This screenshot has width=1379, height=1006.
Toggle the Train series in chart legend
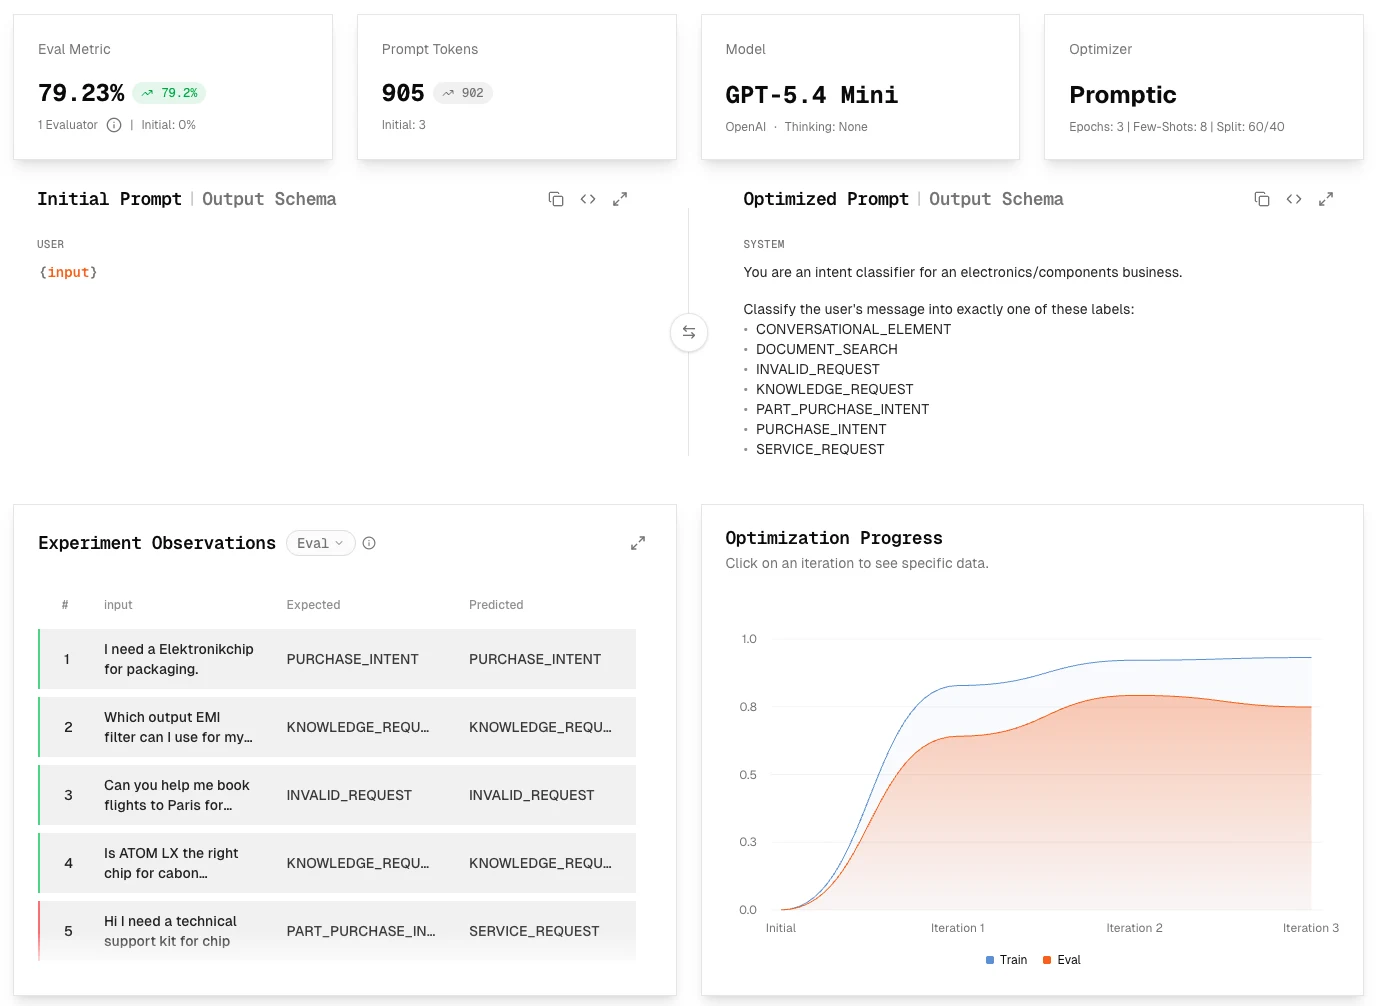pyautogui.click(x=1006, y=960)
